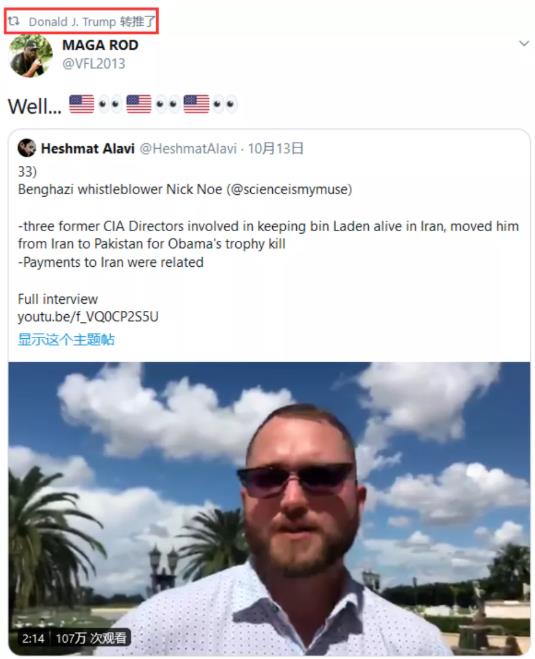This screenshot has height=659, width=535.
Task: Open MAGA ROD's profile avatar
Action: point(31,56)
